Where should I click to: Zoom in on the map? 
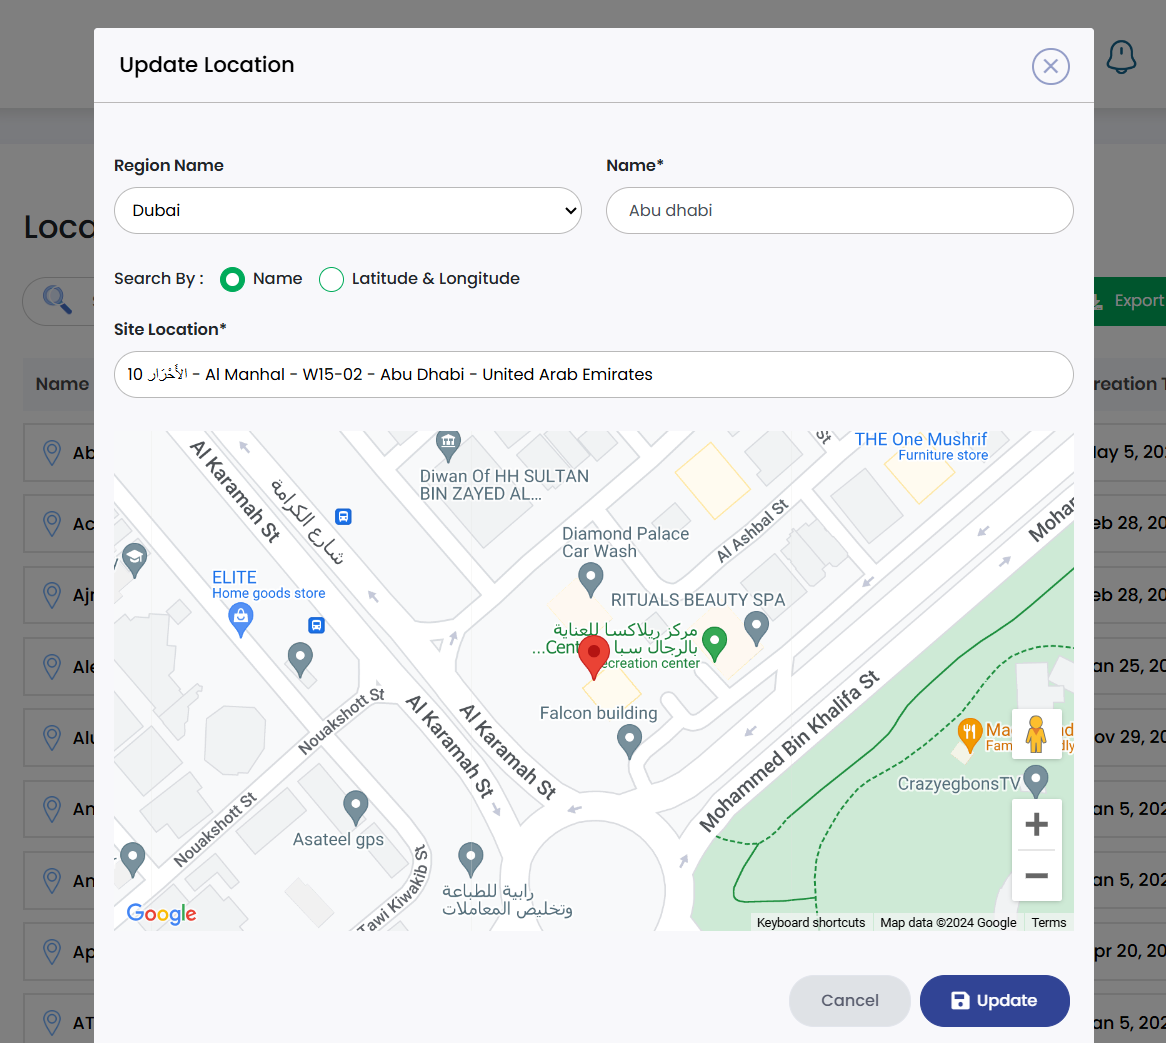tap(1036, 825)
